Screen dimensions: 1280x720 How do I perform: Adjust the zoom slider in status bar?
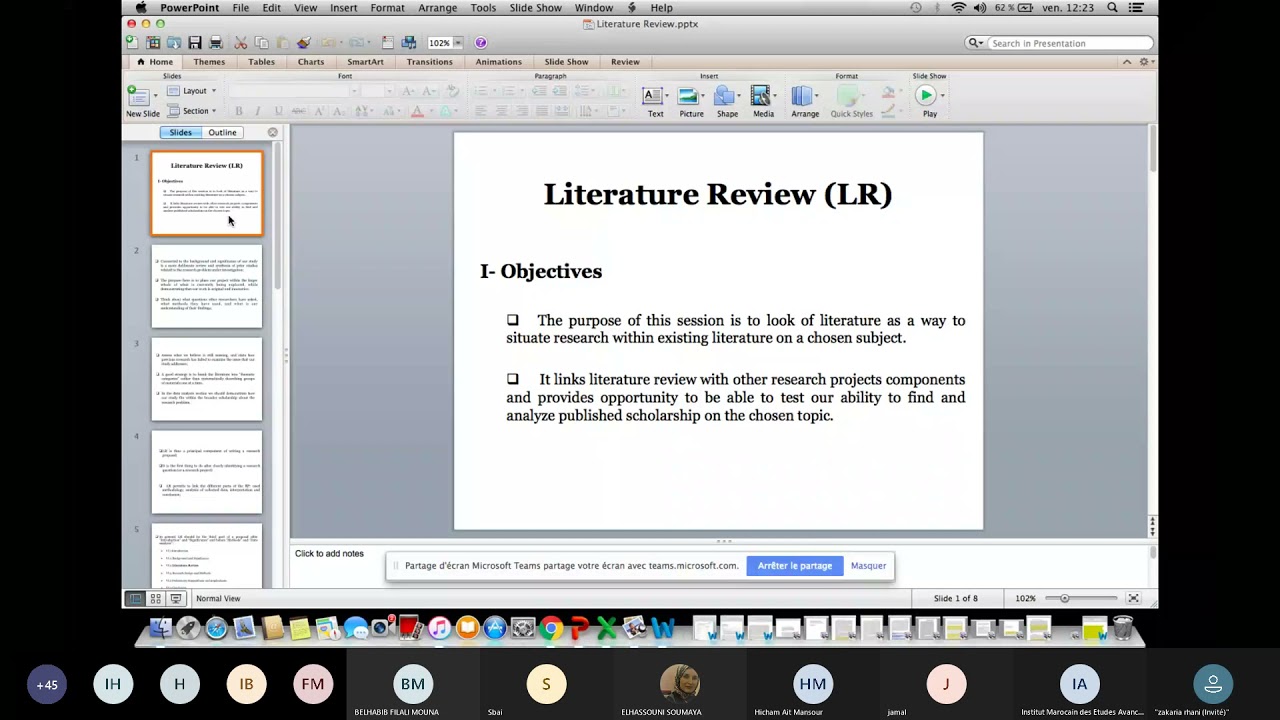(1064, 598)
